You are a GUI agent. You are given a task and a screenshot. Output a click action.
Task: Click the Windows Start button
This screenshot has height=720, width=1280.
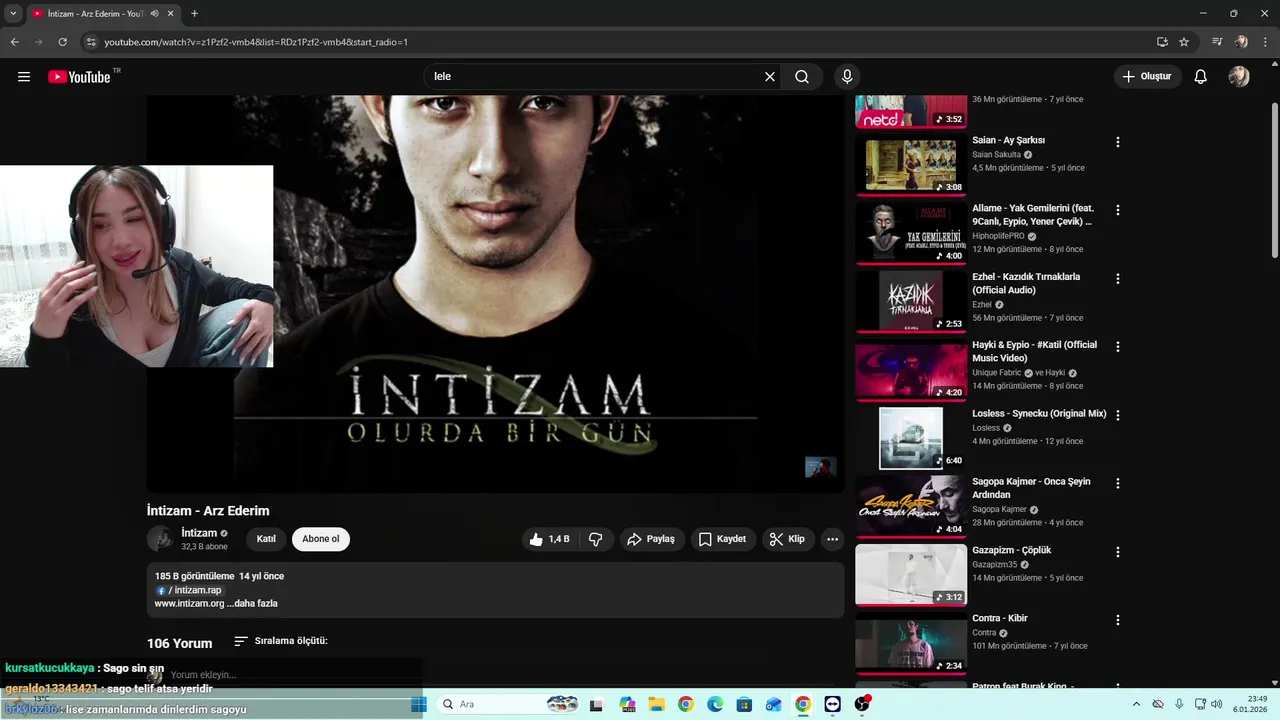(x=419, y=704)
